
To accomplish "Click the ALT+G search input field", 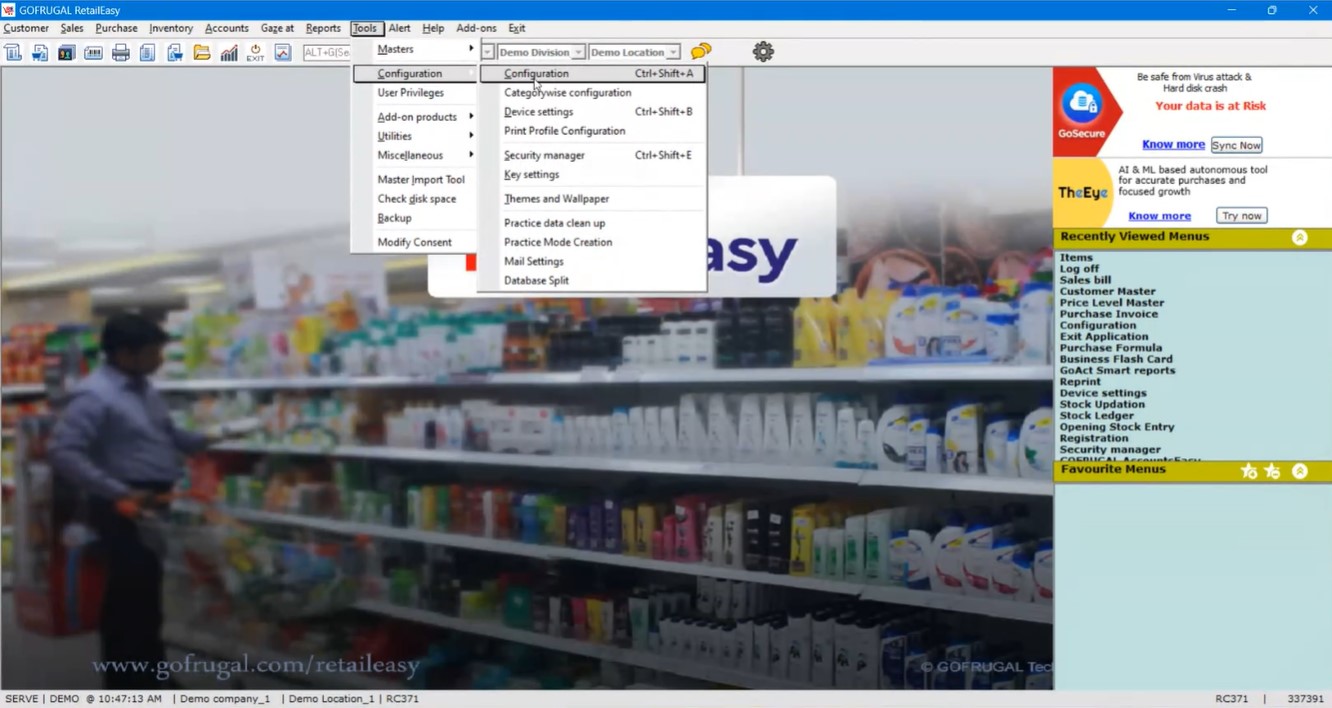I will (x=326, y=52).
